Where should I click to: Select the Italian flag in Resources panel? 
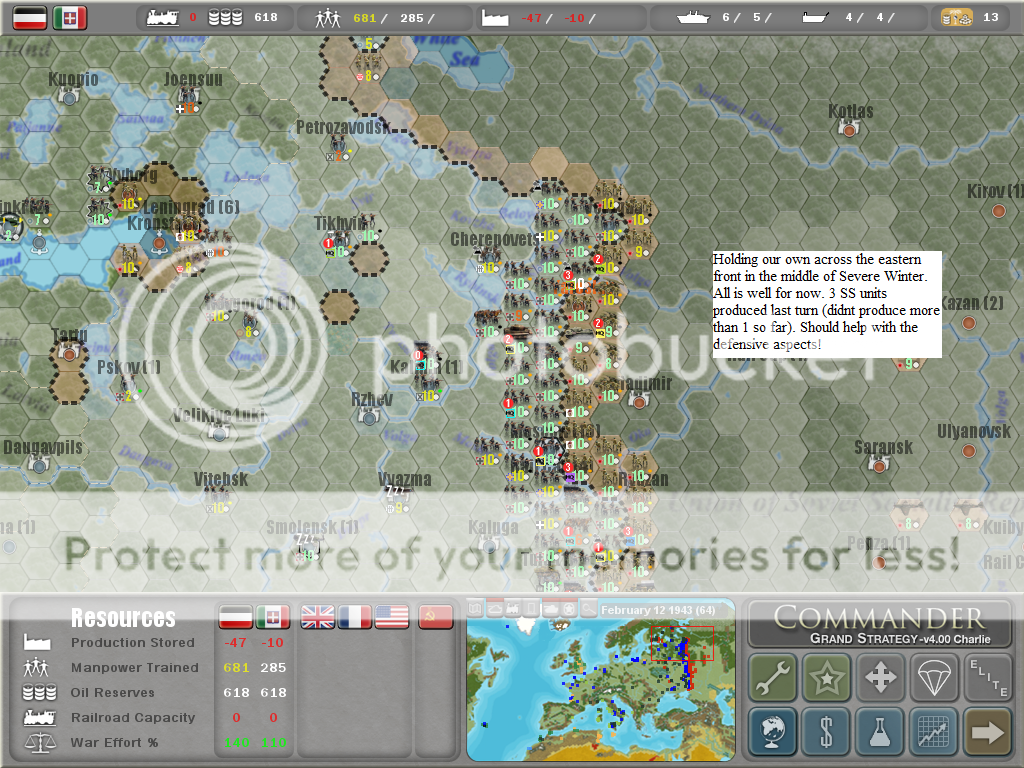click(273, 617)
